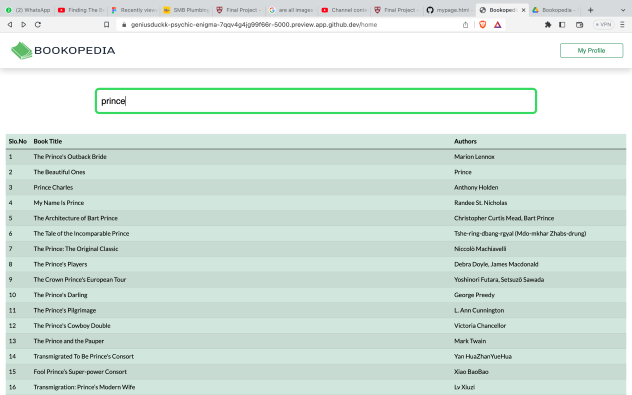Select The Tale of the Incomparable Prince
Screen dimensions: 632x395
81,233
